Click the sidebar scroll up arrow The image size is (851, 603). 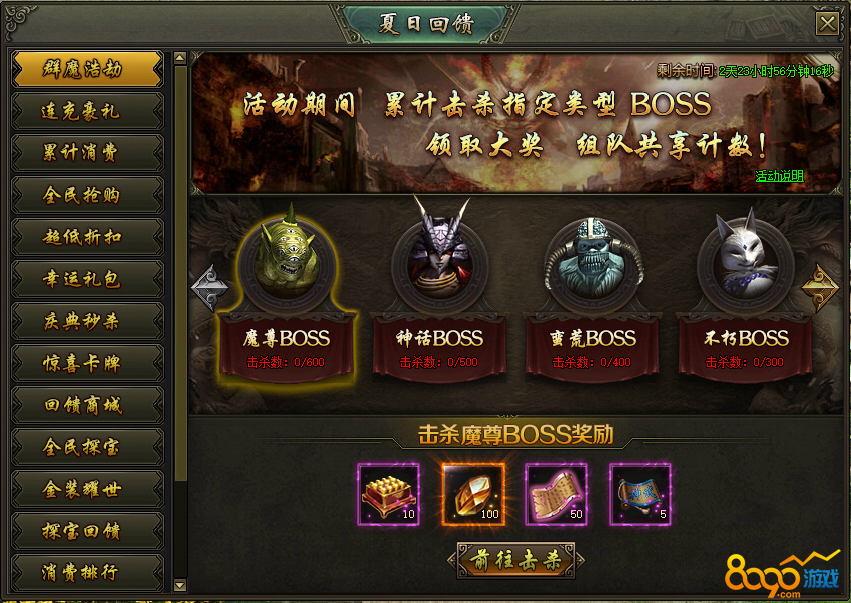[180, 58]
